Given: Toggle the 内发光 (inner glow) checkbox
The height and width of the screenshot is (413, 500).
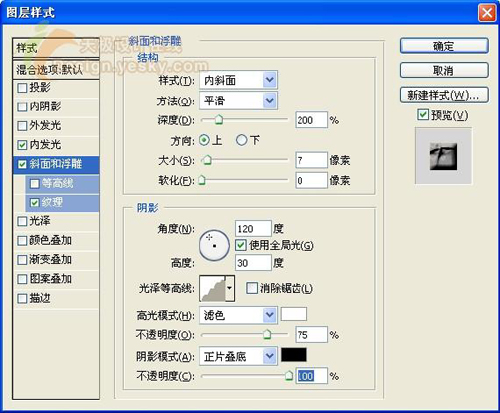Looking at the screenshot, I should coord(22,145).
